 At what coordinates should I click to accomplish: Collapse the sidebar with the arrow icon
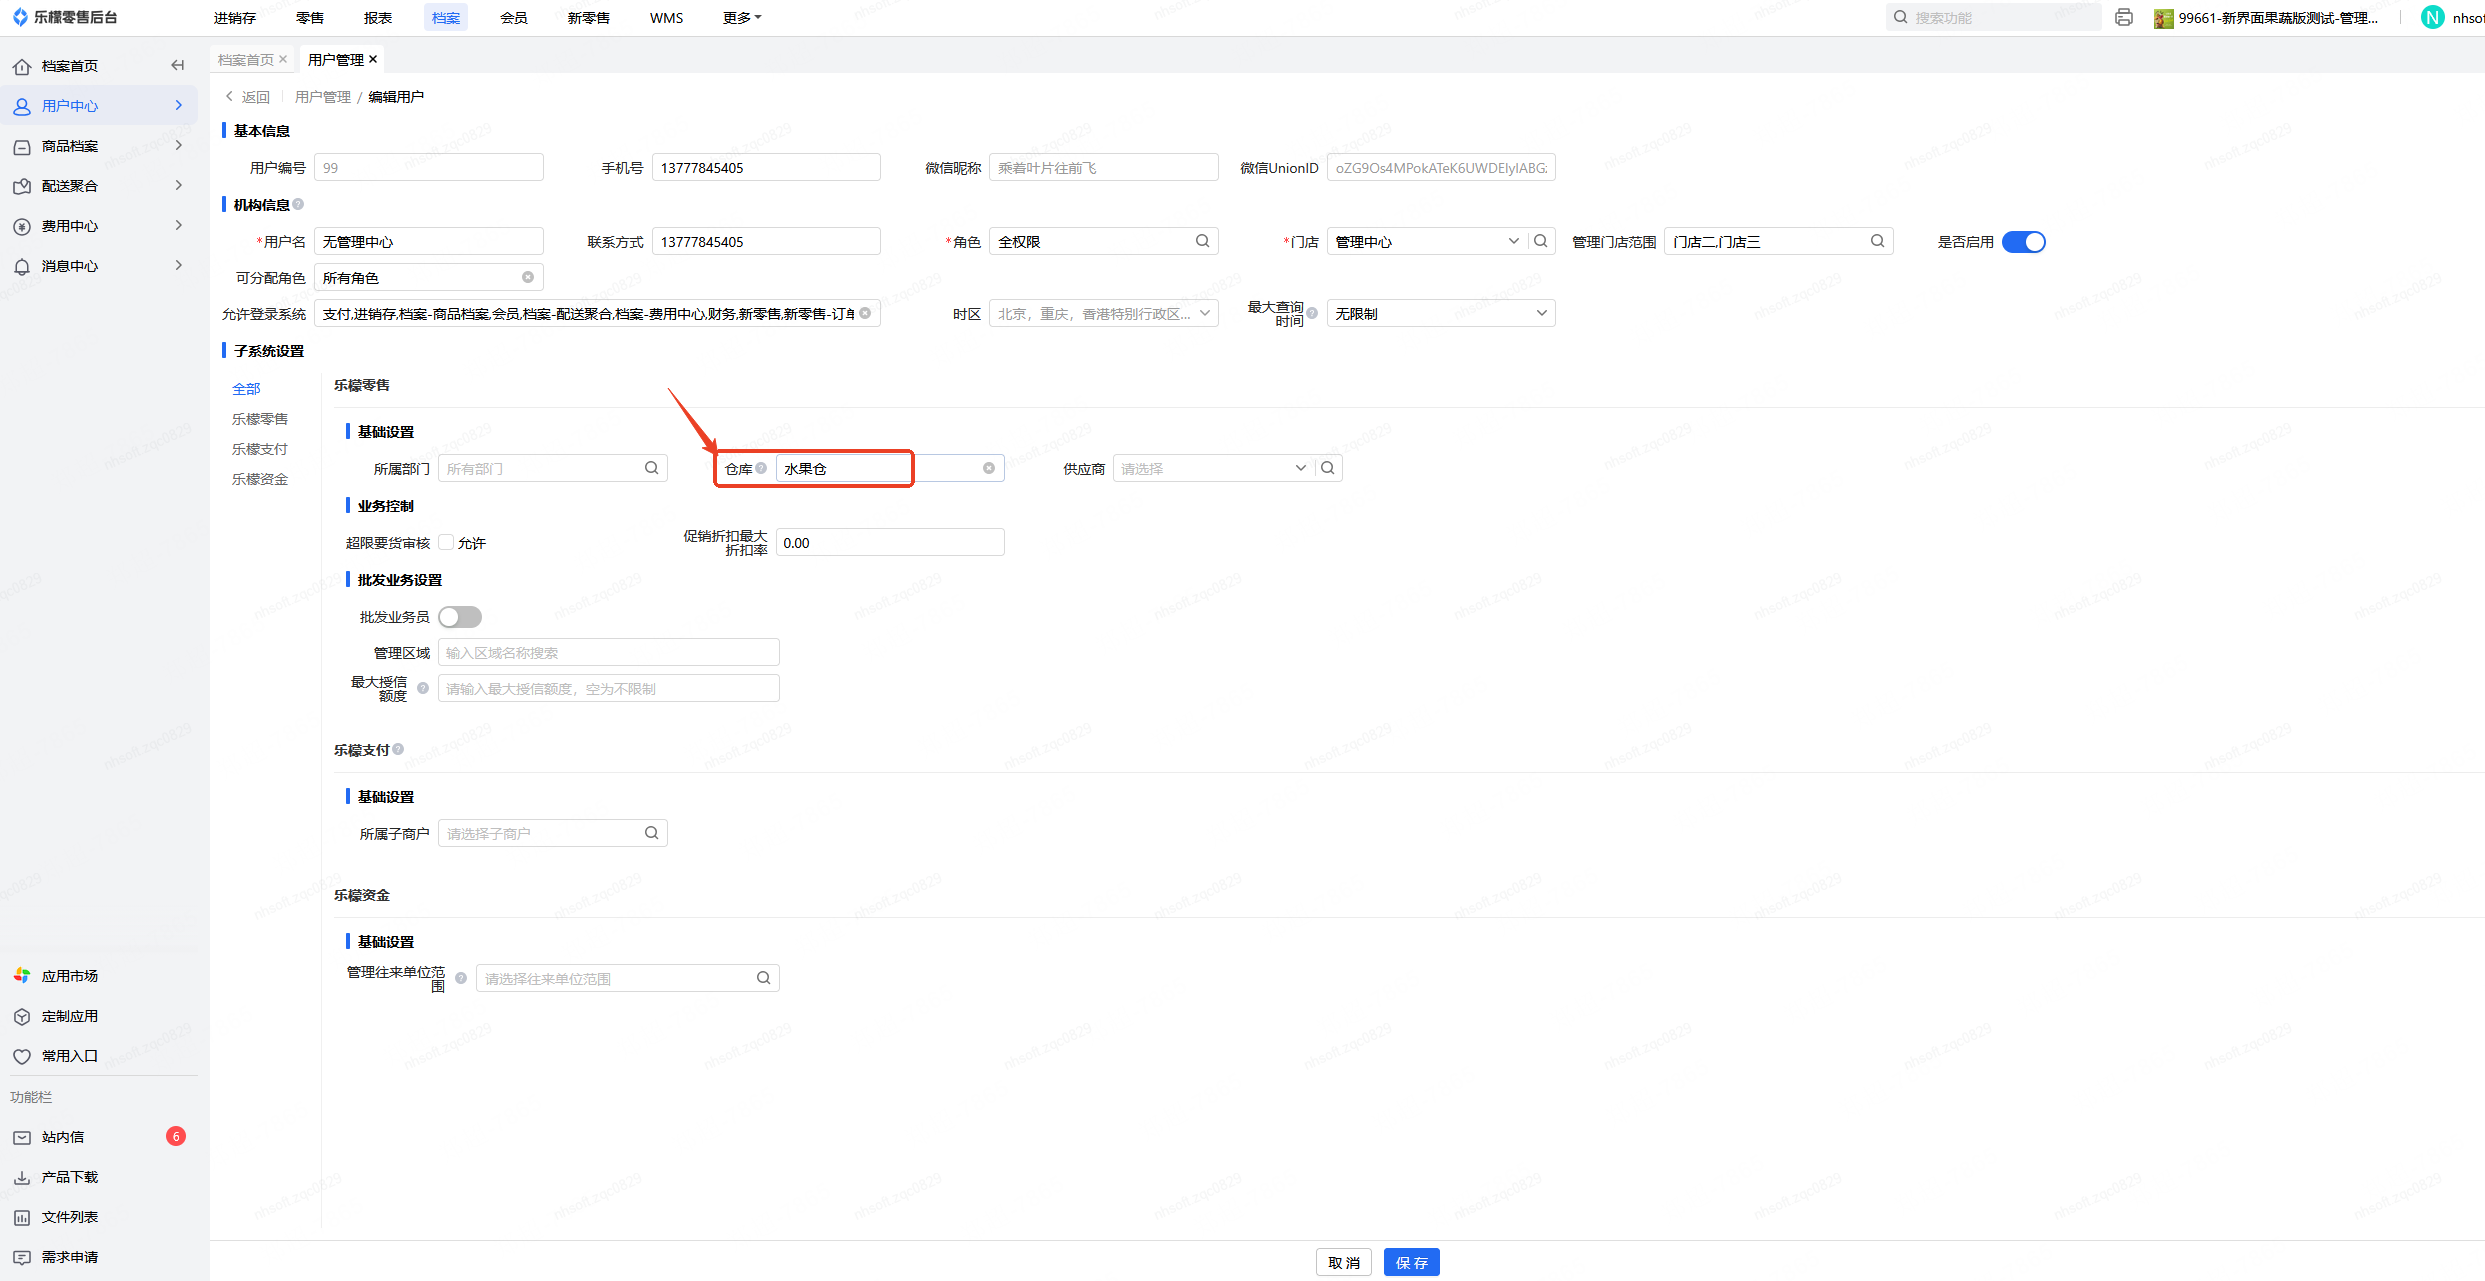(x=178, y=66)
